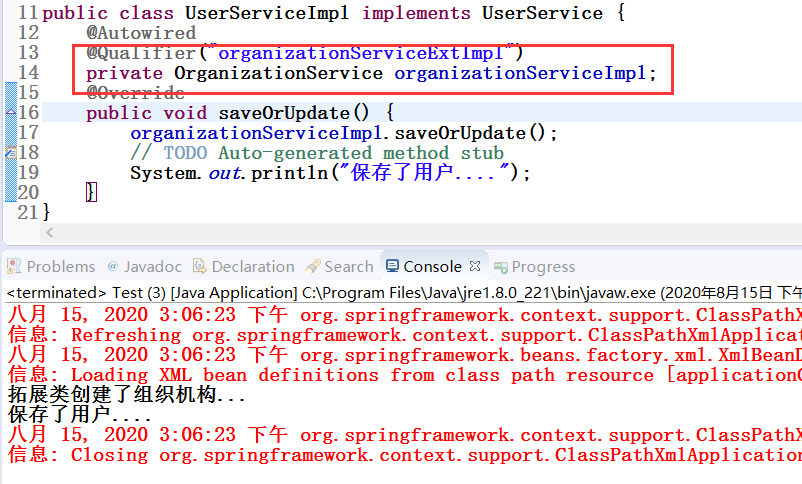802x484 pixels.
Task: Click the UserService interface name on line 11
Action: pos(542,13)
